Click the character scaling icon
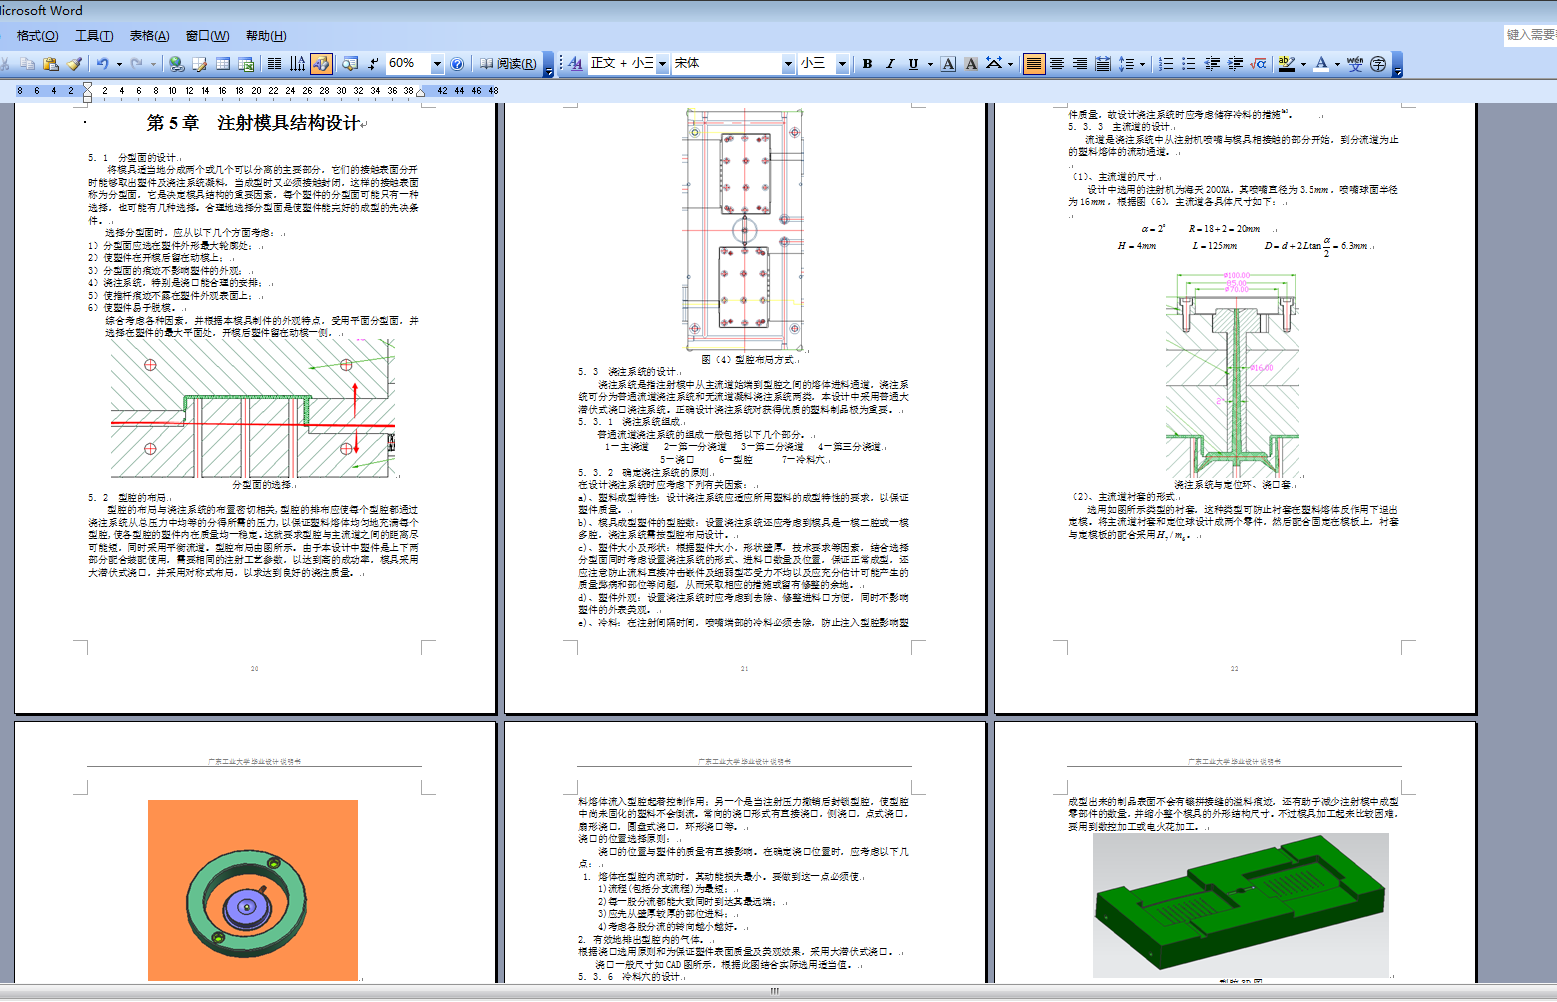The image size is (1557, 1002). click(x=994, y=64)
